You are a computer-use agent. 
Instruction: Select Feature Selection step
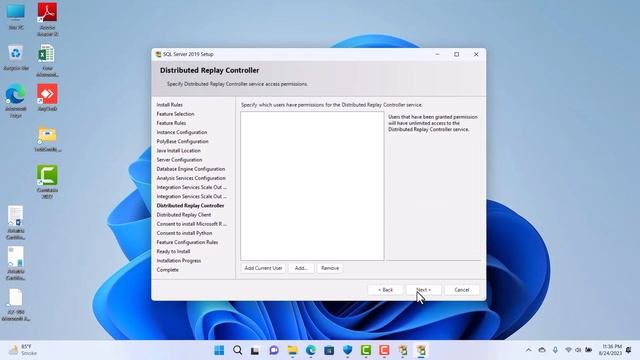tap(176, 114)
